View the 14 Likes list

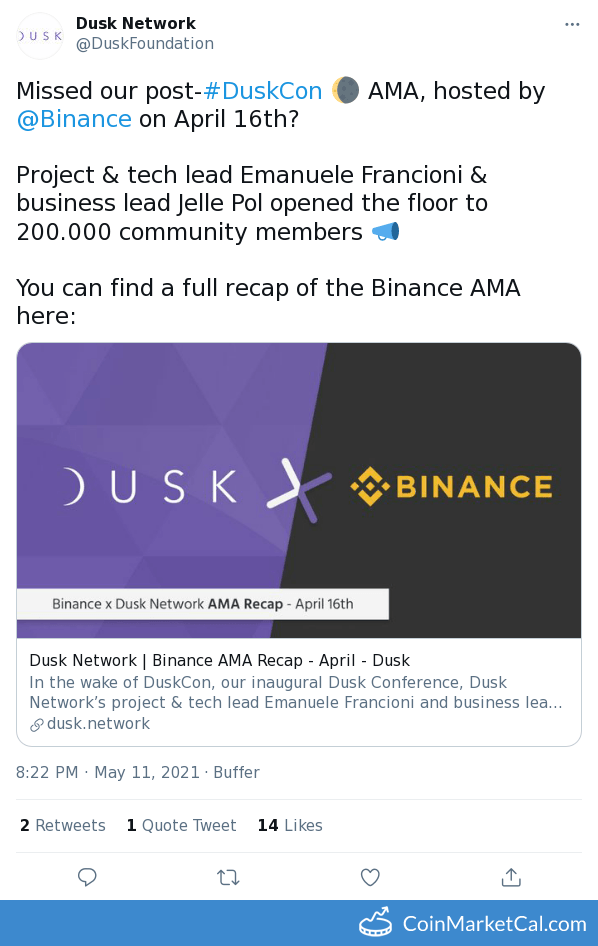click(290, 825)
